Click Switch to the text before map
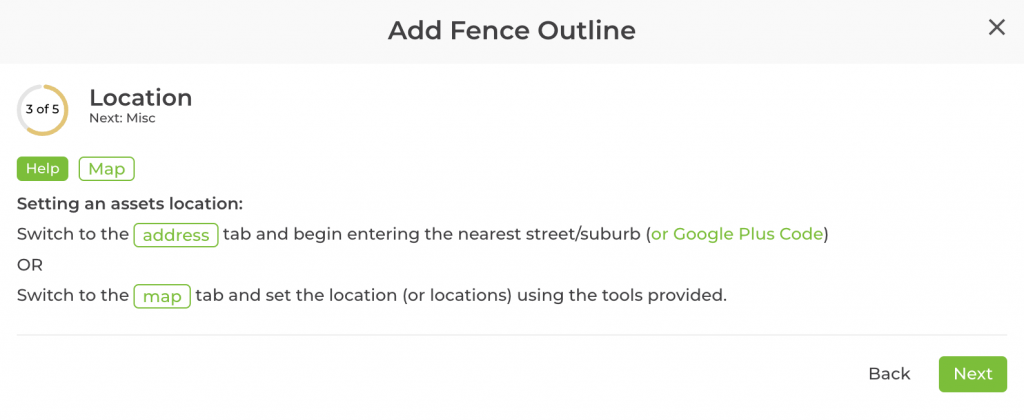The width and height of the screenshot is (1024, 420). [x=73, y=296]
